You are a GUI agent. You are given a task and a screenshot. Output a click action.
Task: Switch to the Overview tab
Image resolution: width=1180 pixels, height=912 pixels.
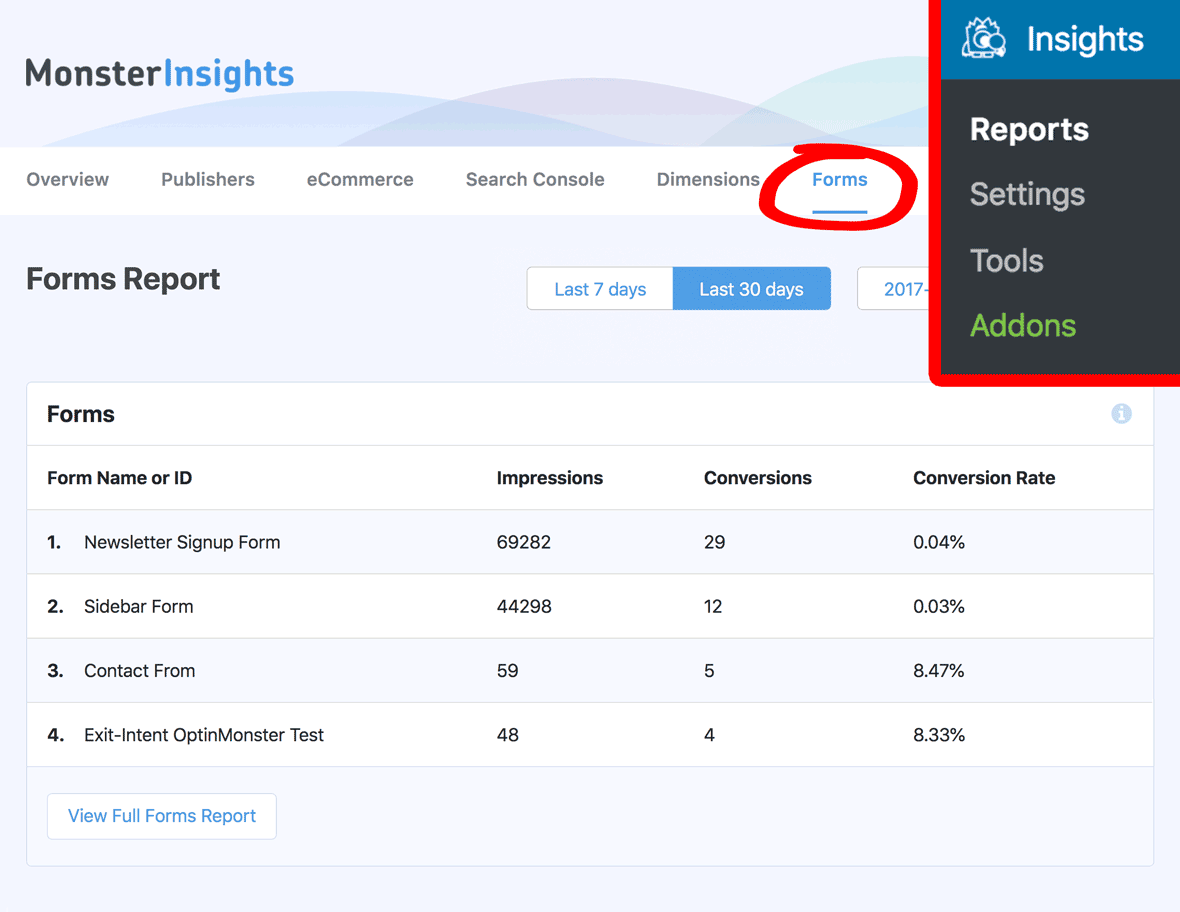67,180
